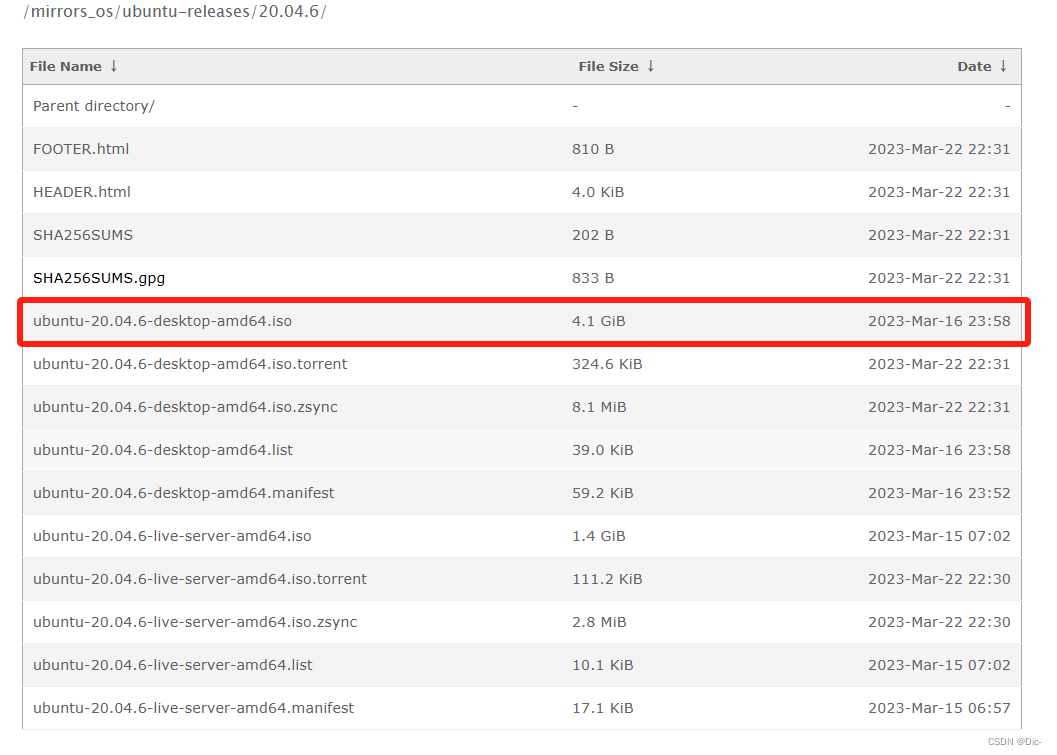Click the mirrors_os segment in the breadcrumb path

click(x=72, y=12)
